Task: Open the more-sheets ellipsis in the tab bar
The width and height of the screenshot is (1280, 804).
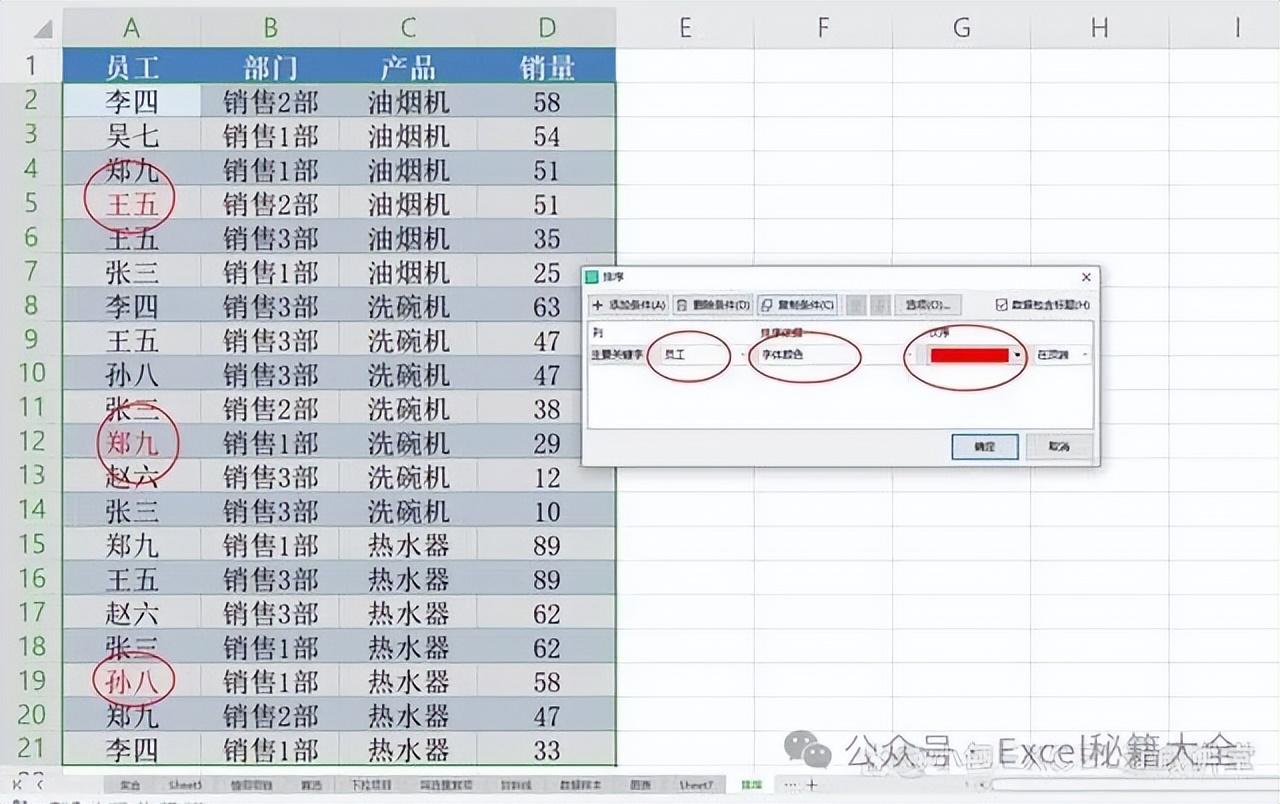Action: pos(790,785)
